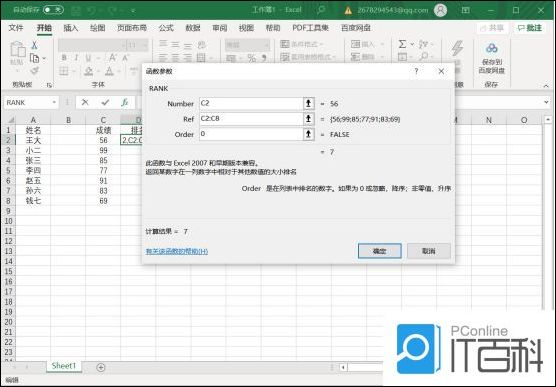Open the Name Box dropdown arrow
This screenshot has height=387, width=556.
54,103
